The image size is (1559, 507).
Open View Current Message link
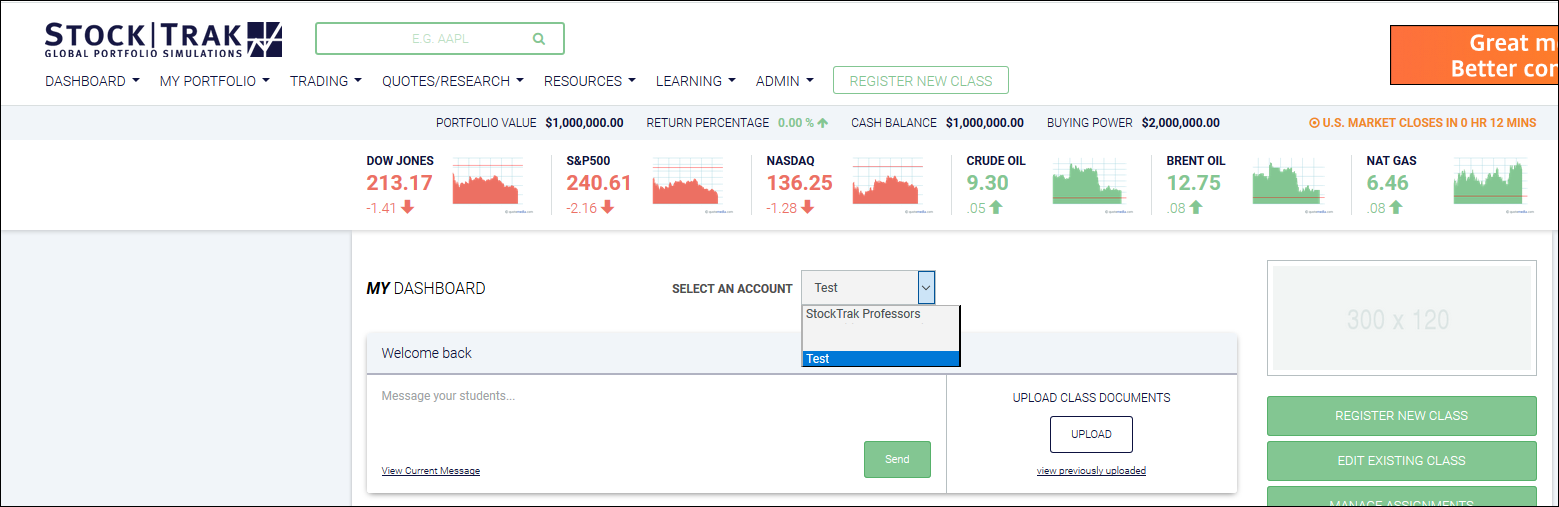pyautogui.click(x=431, y=471)
